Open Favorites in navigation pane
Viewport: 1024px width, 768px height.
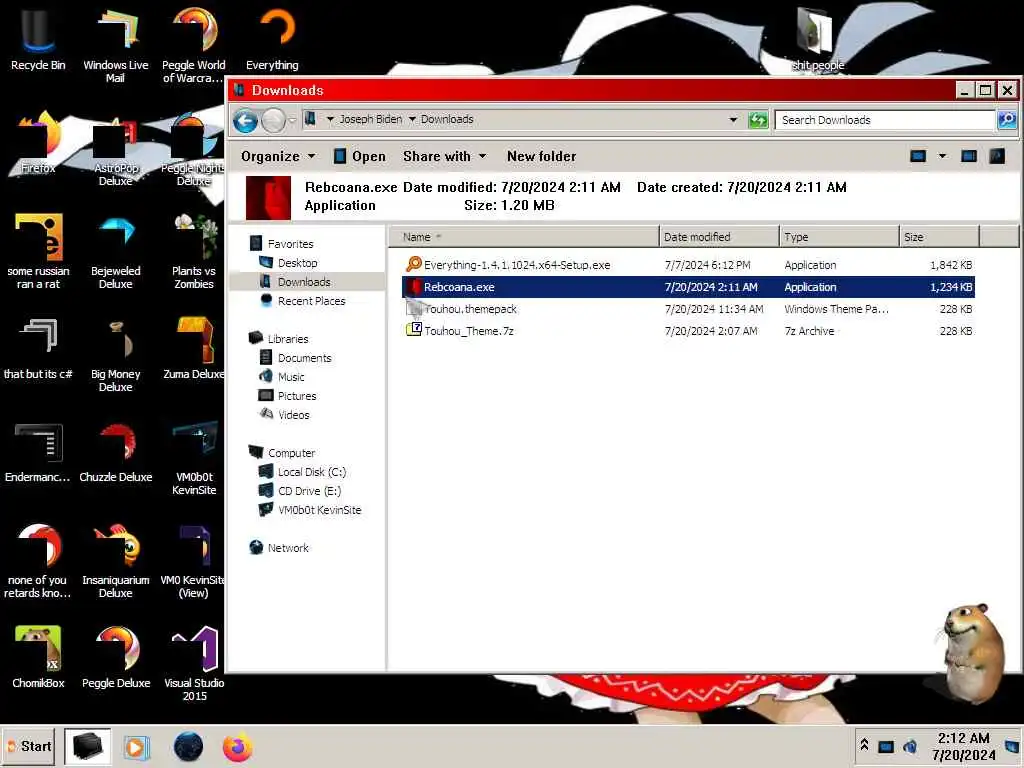(x=281, y=244)
